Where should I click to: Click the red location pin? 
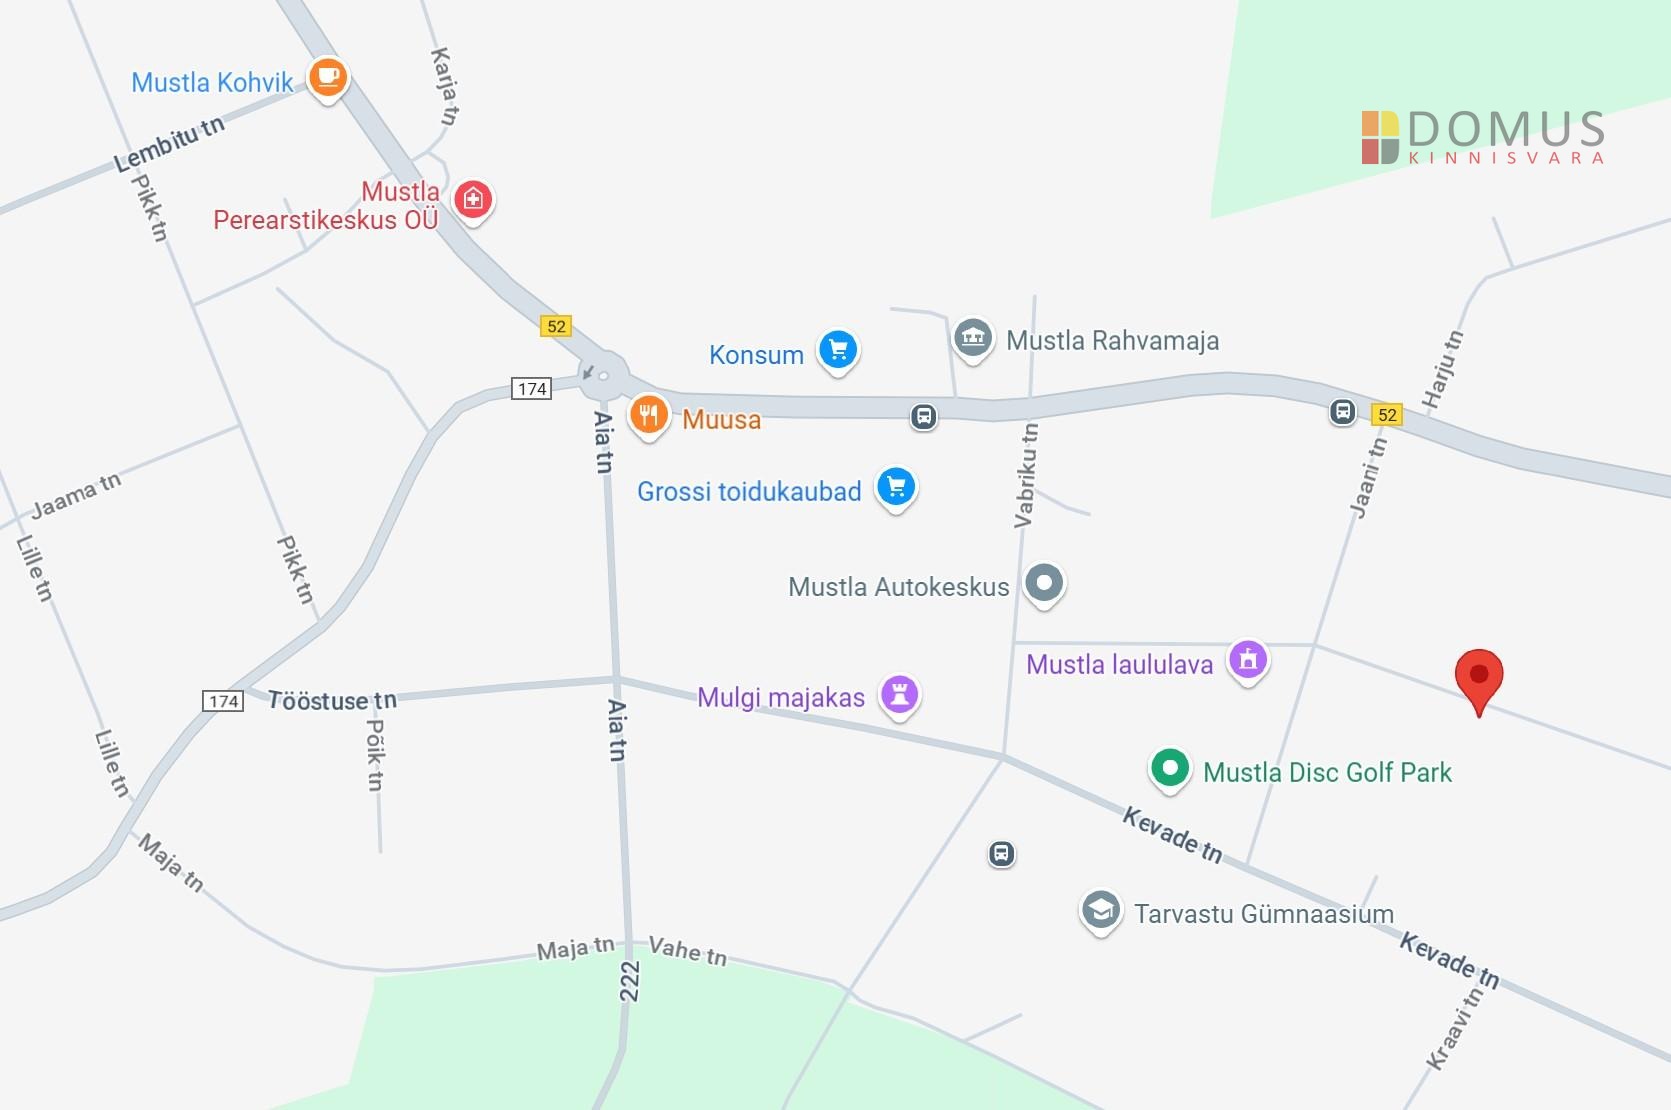1479,680
